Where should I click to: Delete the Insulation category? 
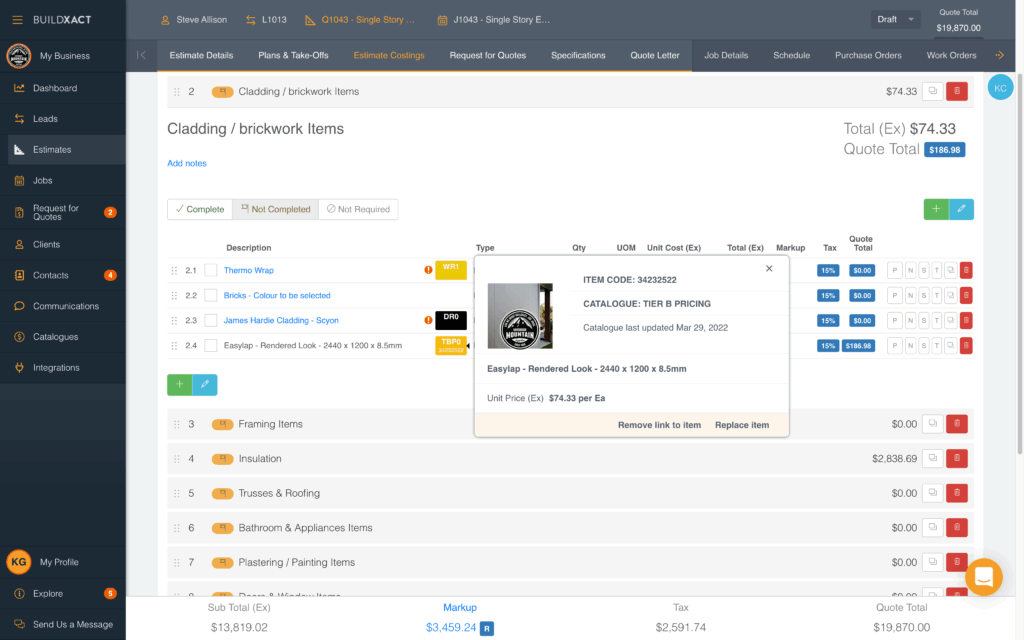pyautogui.click(x=957, y=458)
